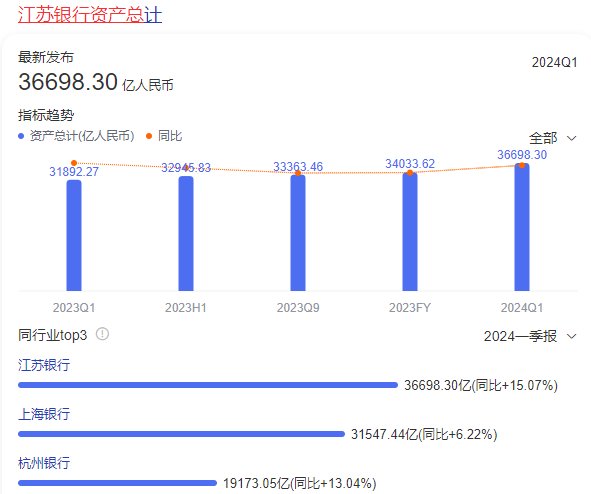Viewport: 591px width, 494px height.
Task: Click chevron arrow next to 全部
Action: [571, 138]
